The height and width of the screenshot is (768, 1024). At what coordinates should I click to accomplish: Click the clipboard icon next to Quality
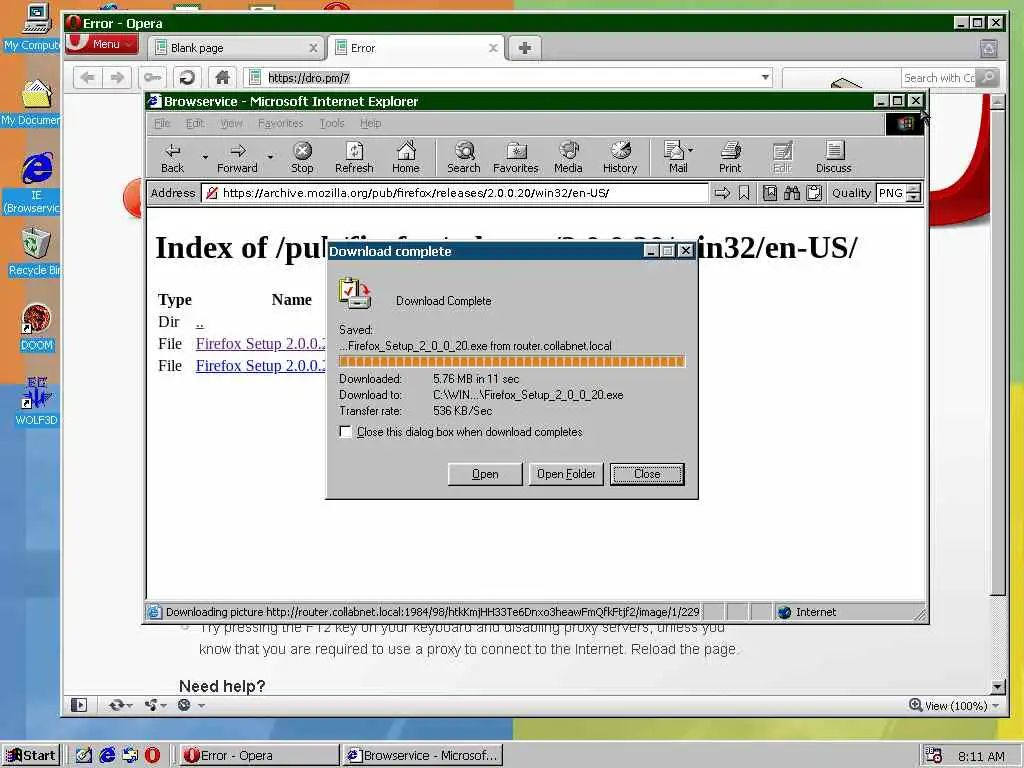coord(814,193)
